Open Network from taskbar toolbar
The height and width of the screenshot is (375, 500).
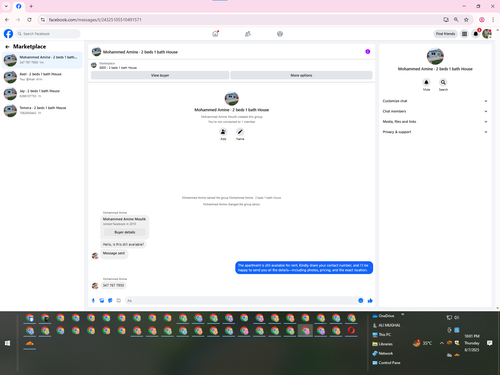[383, 353]
